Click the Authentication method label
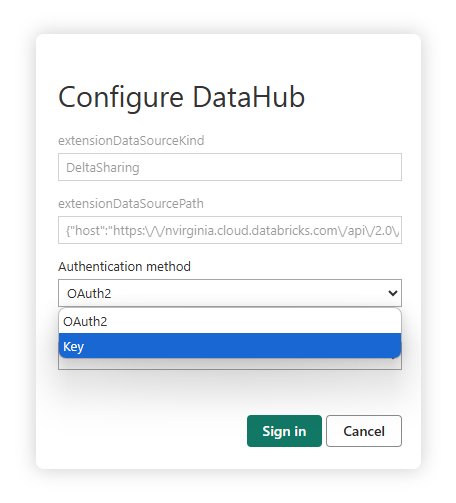 (x=124, y=267)
